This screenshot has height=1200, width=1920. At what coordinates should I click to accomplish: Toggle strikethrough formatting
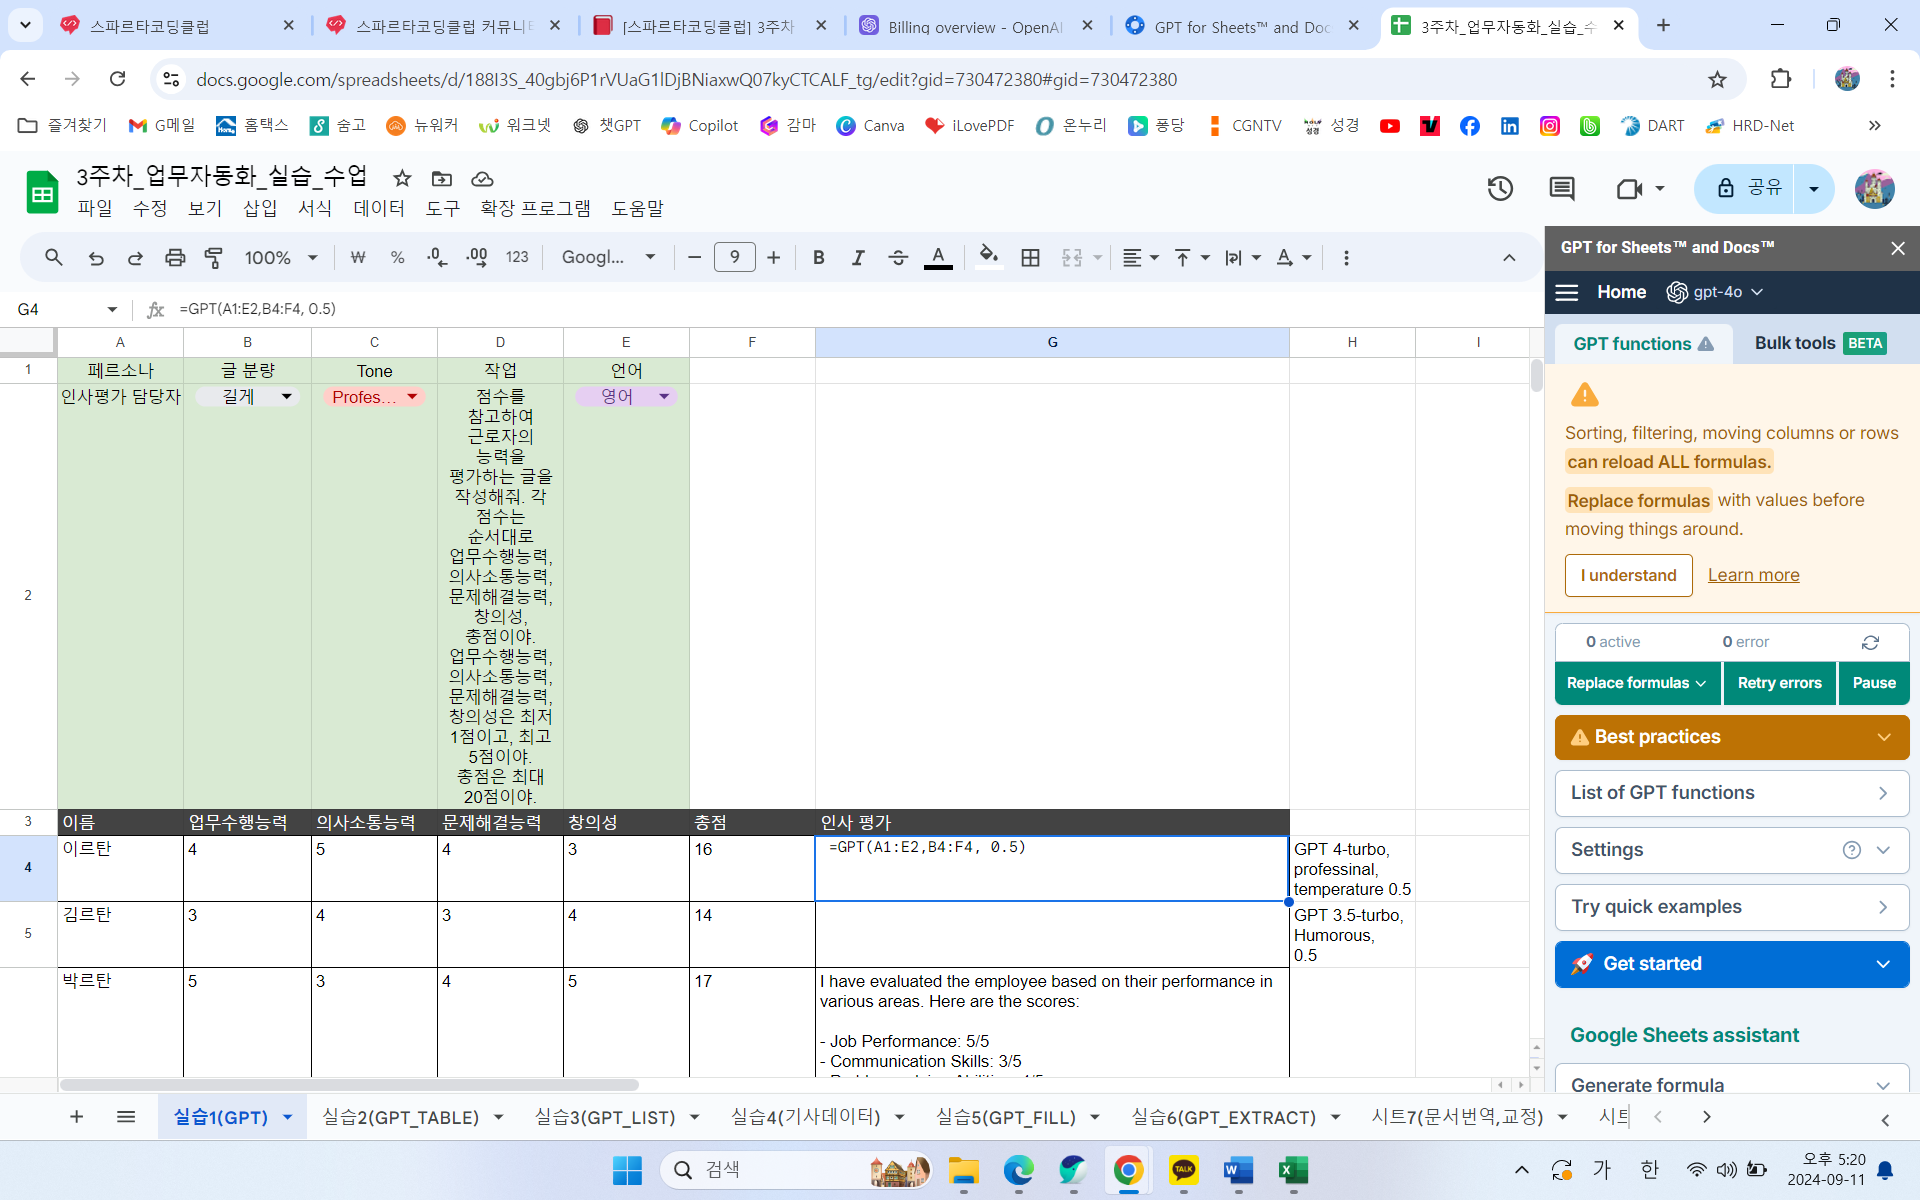[898, 258]
